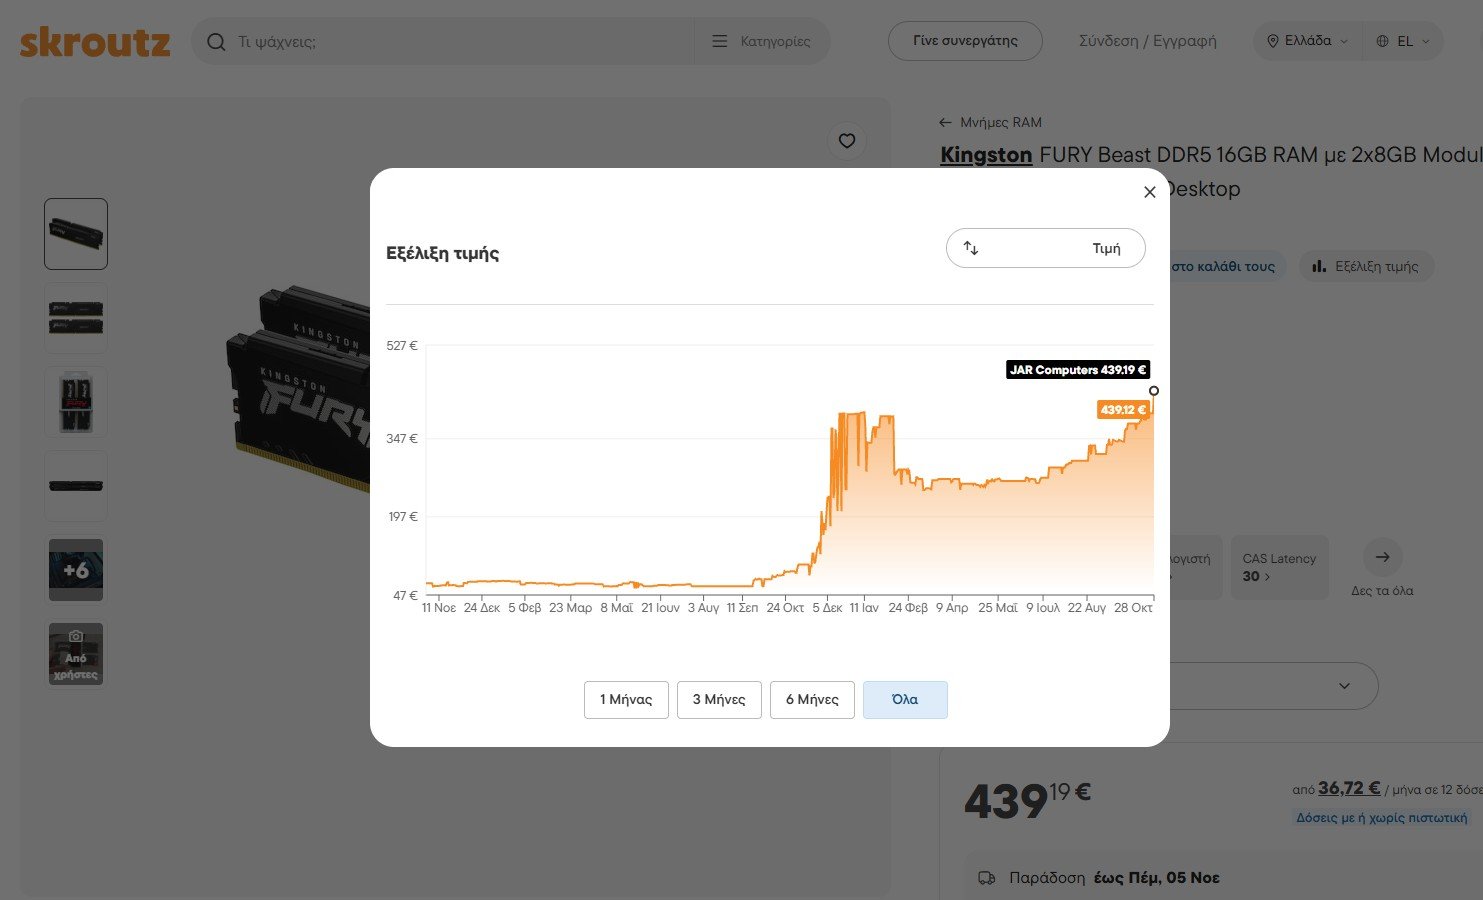
Task: Click the 28 Οκτ date label
Action: (1133, 608)
